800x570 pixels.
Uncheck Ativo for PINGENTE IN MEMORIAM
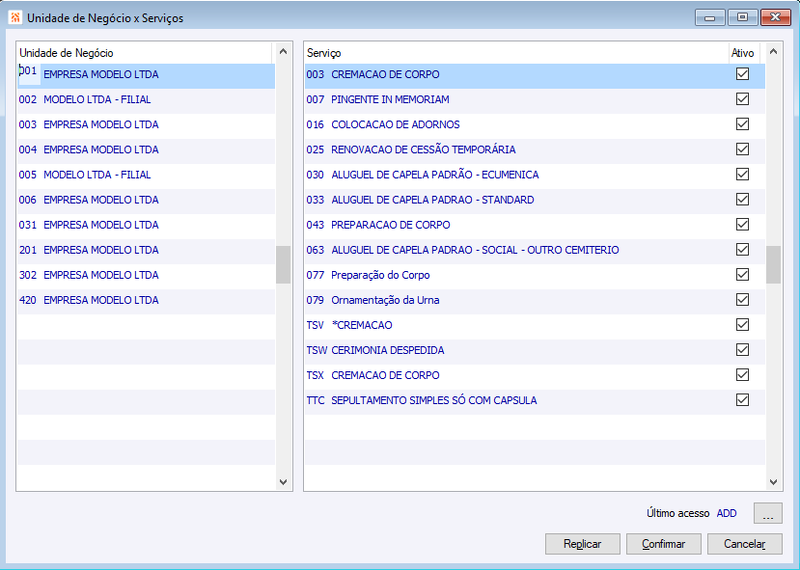pos(742,99)
